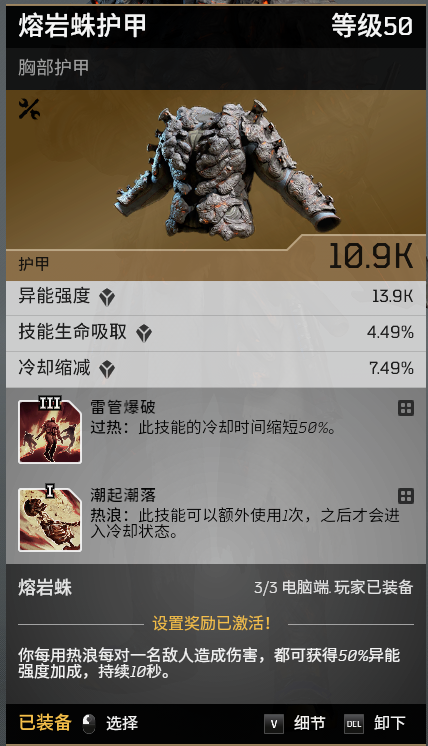Image resolution: width=428 pixels, height=746 pixels.
Task: Click the shard icon beside 技能生命吸取
Action: click(144, 334)
